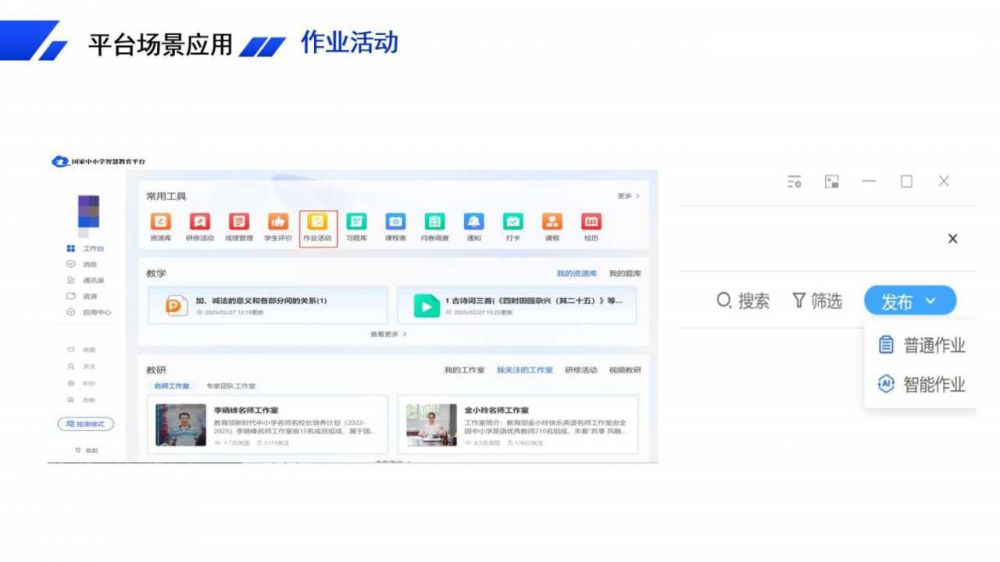The height and width of the screenshot is (562, 1000).
Task: Switch to the 专家团队工作室 tab
Action: click(x=231, y=385)
